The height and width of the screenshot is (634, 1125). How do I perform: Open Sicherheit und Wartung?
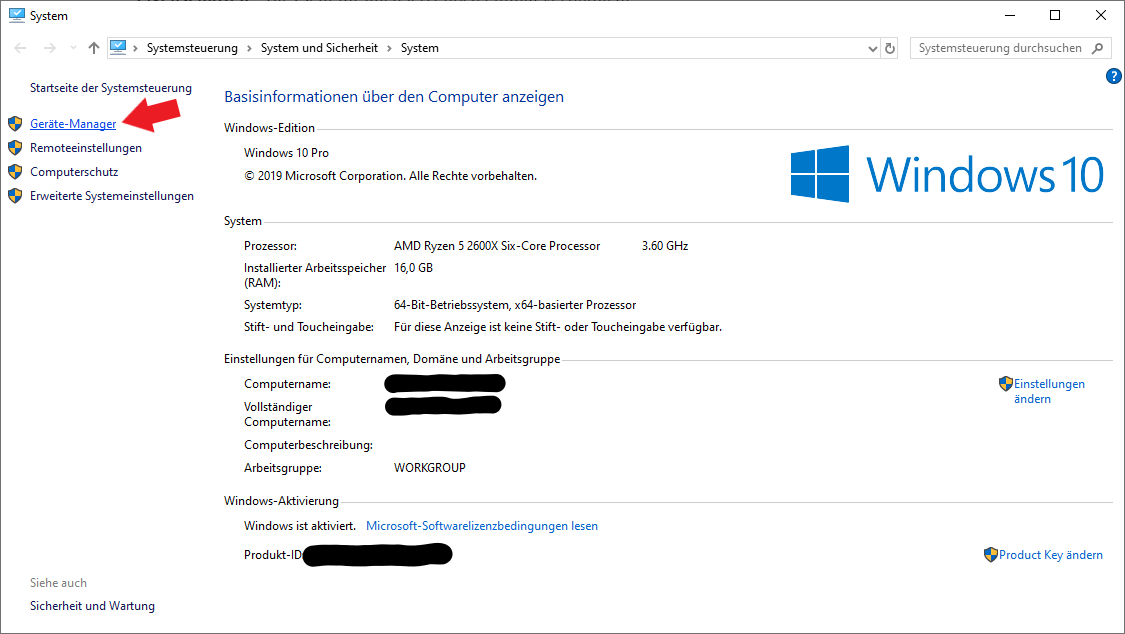[x=92, y=605]
